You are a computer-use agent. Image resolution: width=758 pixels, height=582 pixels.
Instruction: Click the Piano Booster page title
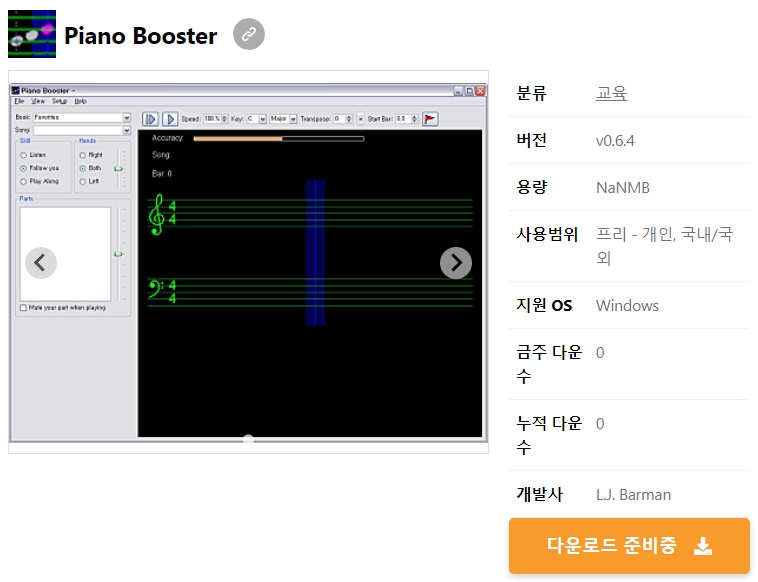tap(141, 36)
